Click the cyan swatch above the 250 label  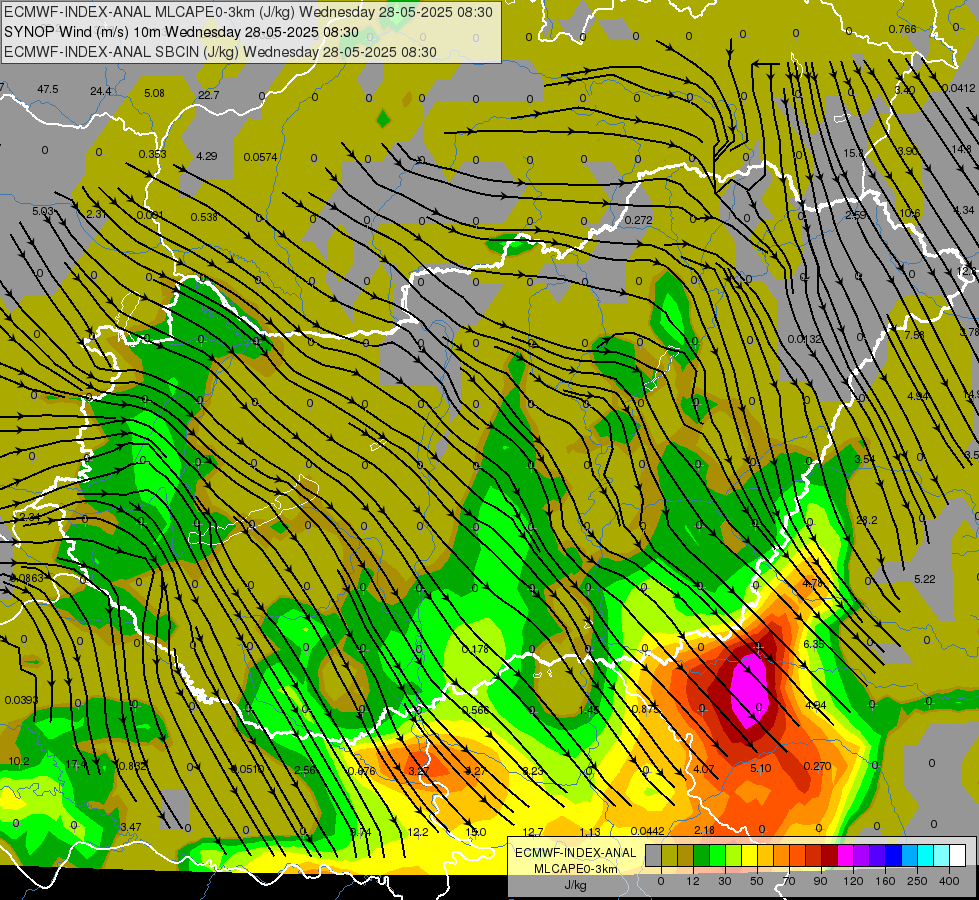click(926, 855)
